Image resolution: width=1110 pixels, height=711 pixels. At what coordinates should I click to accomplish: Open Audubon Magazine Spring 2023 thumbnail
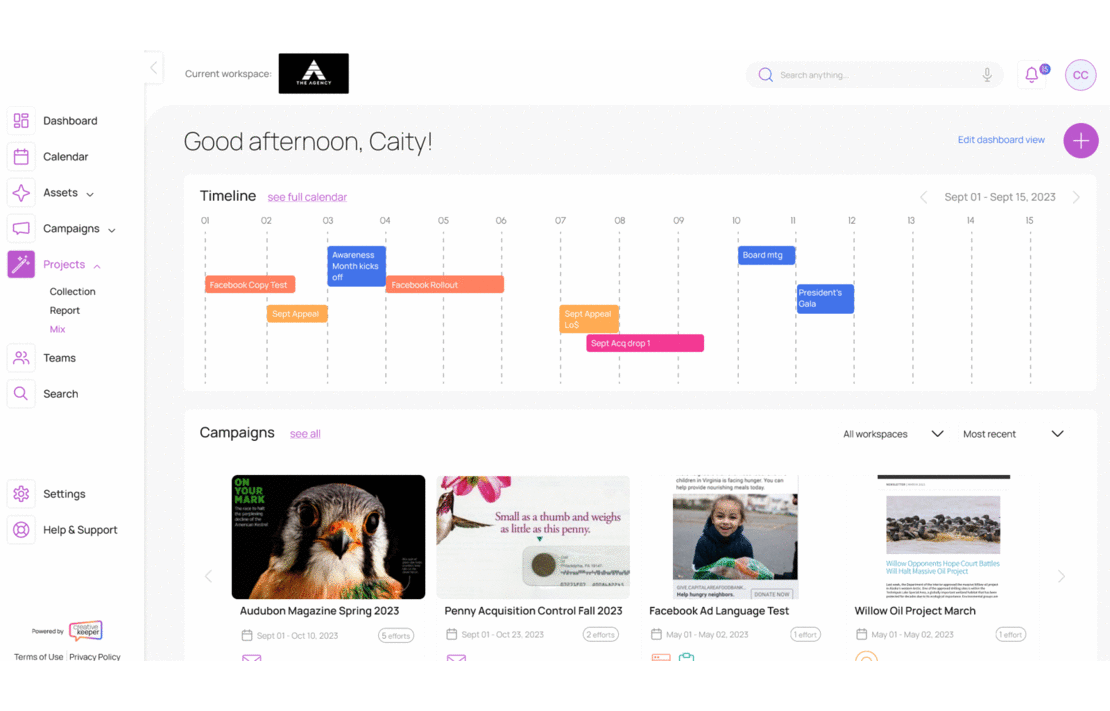tap(328, 537)
